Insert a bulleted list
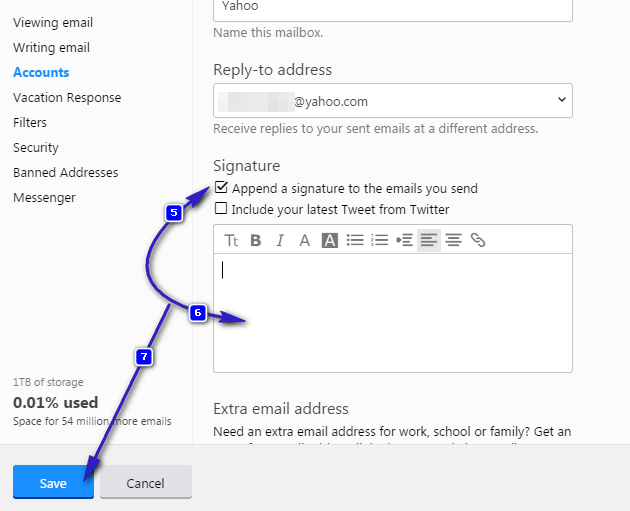Viewport: 630px width, 511px height. [355, 240]
